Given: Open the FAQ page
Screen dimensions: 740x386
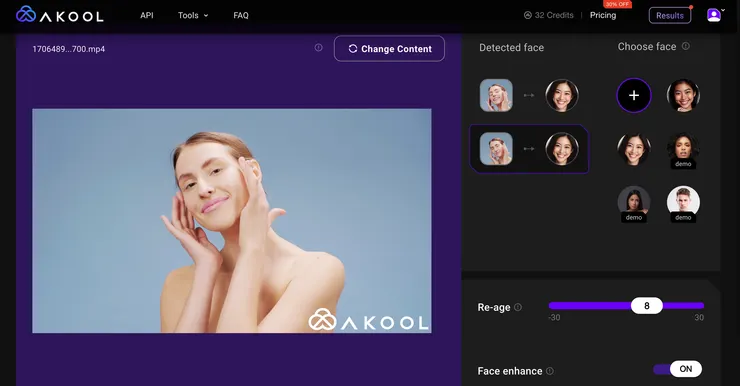Looking at the screenshot, I should click(x=241, y=15).
